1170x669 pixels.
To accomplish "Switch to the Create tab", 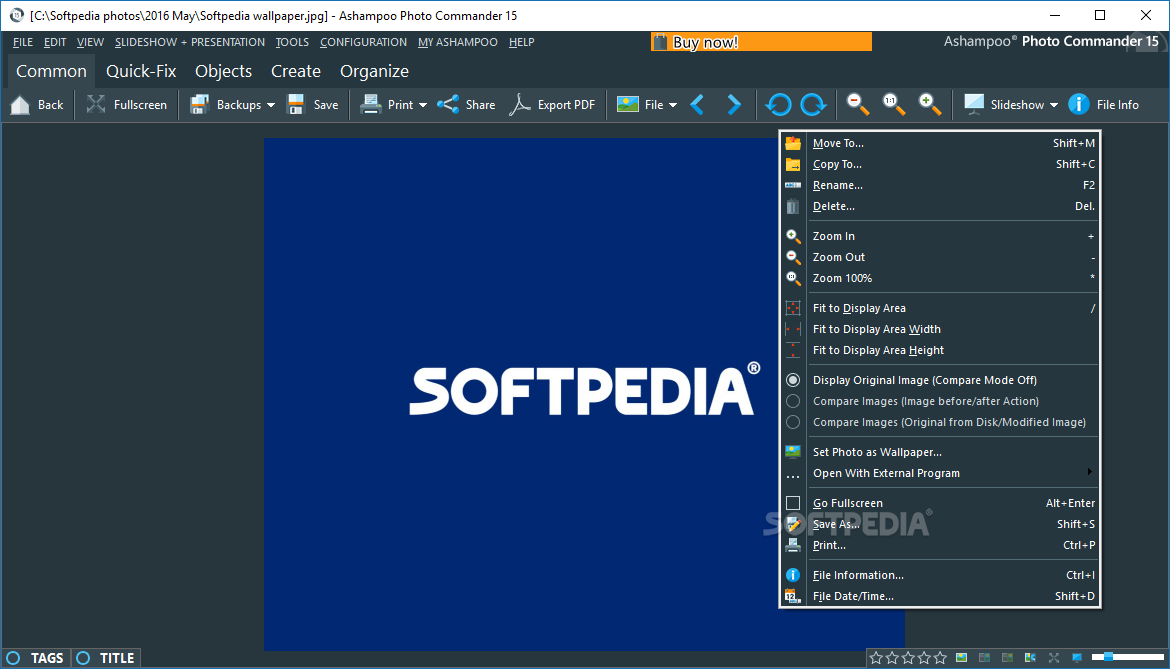I will 295,72.
